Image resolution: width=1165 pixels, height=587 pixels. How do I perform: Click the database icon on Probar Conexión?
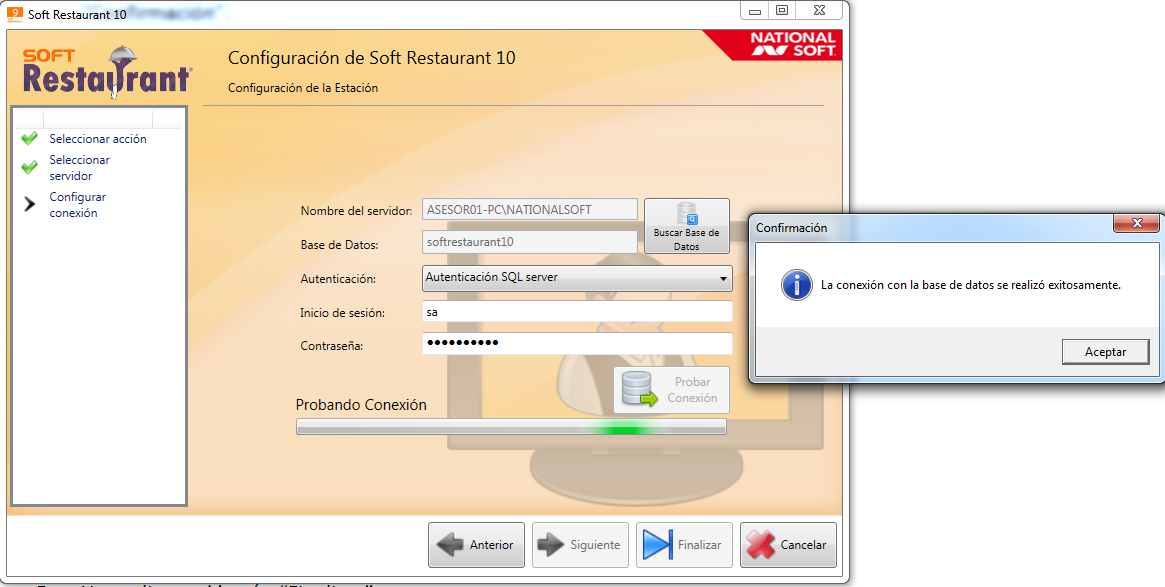tap(639, 389)
